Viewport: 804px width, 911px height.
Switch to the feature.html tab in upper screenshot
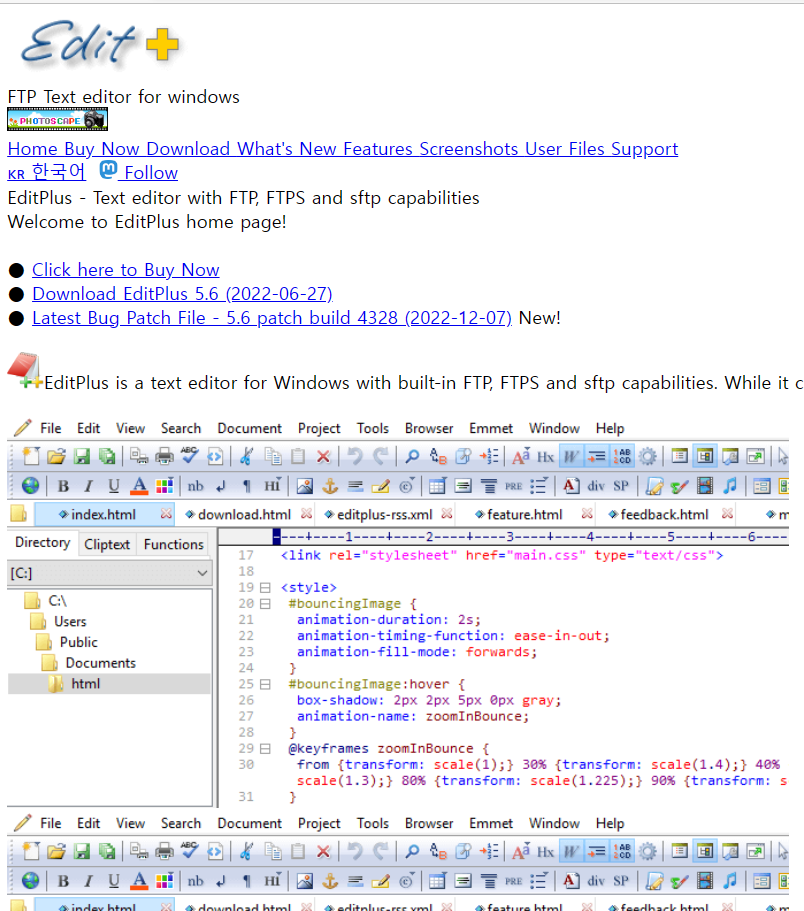point(525,515)
